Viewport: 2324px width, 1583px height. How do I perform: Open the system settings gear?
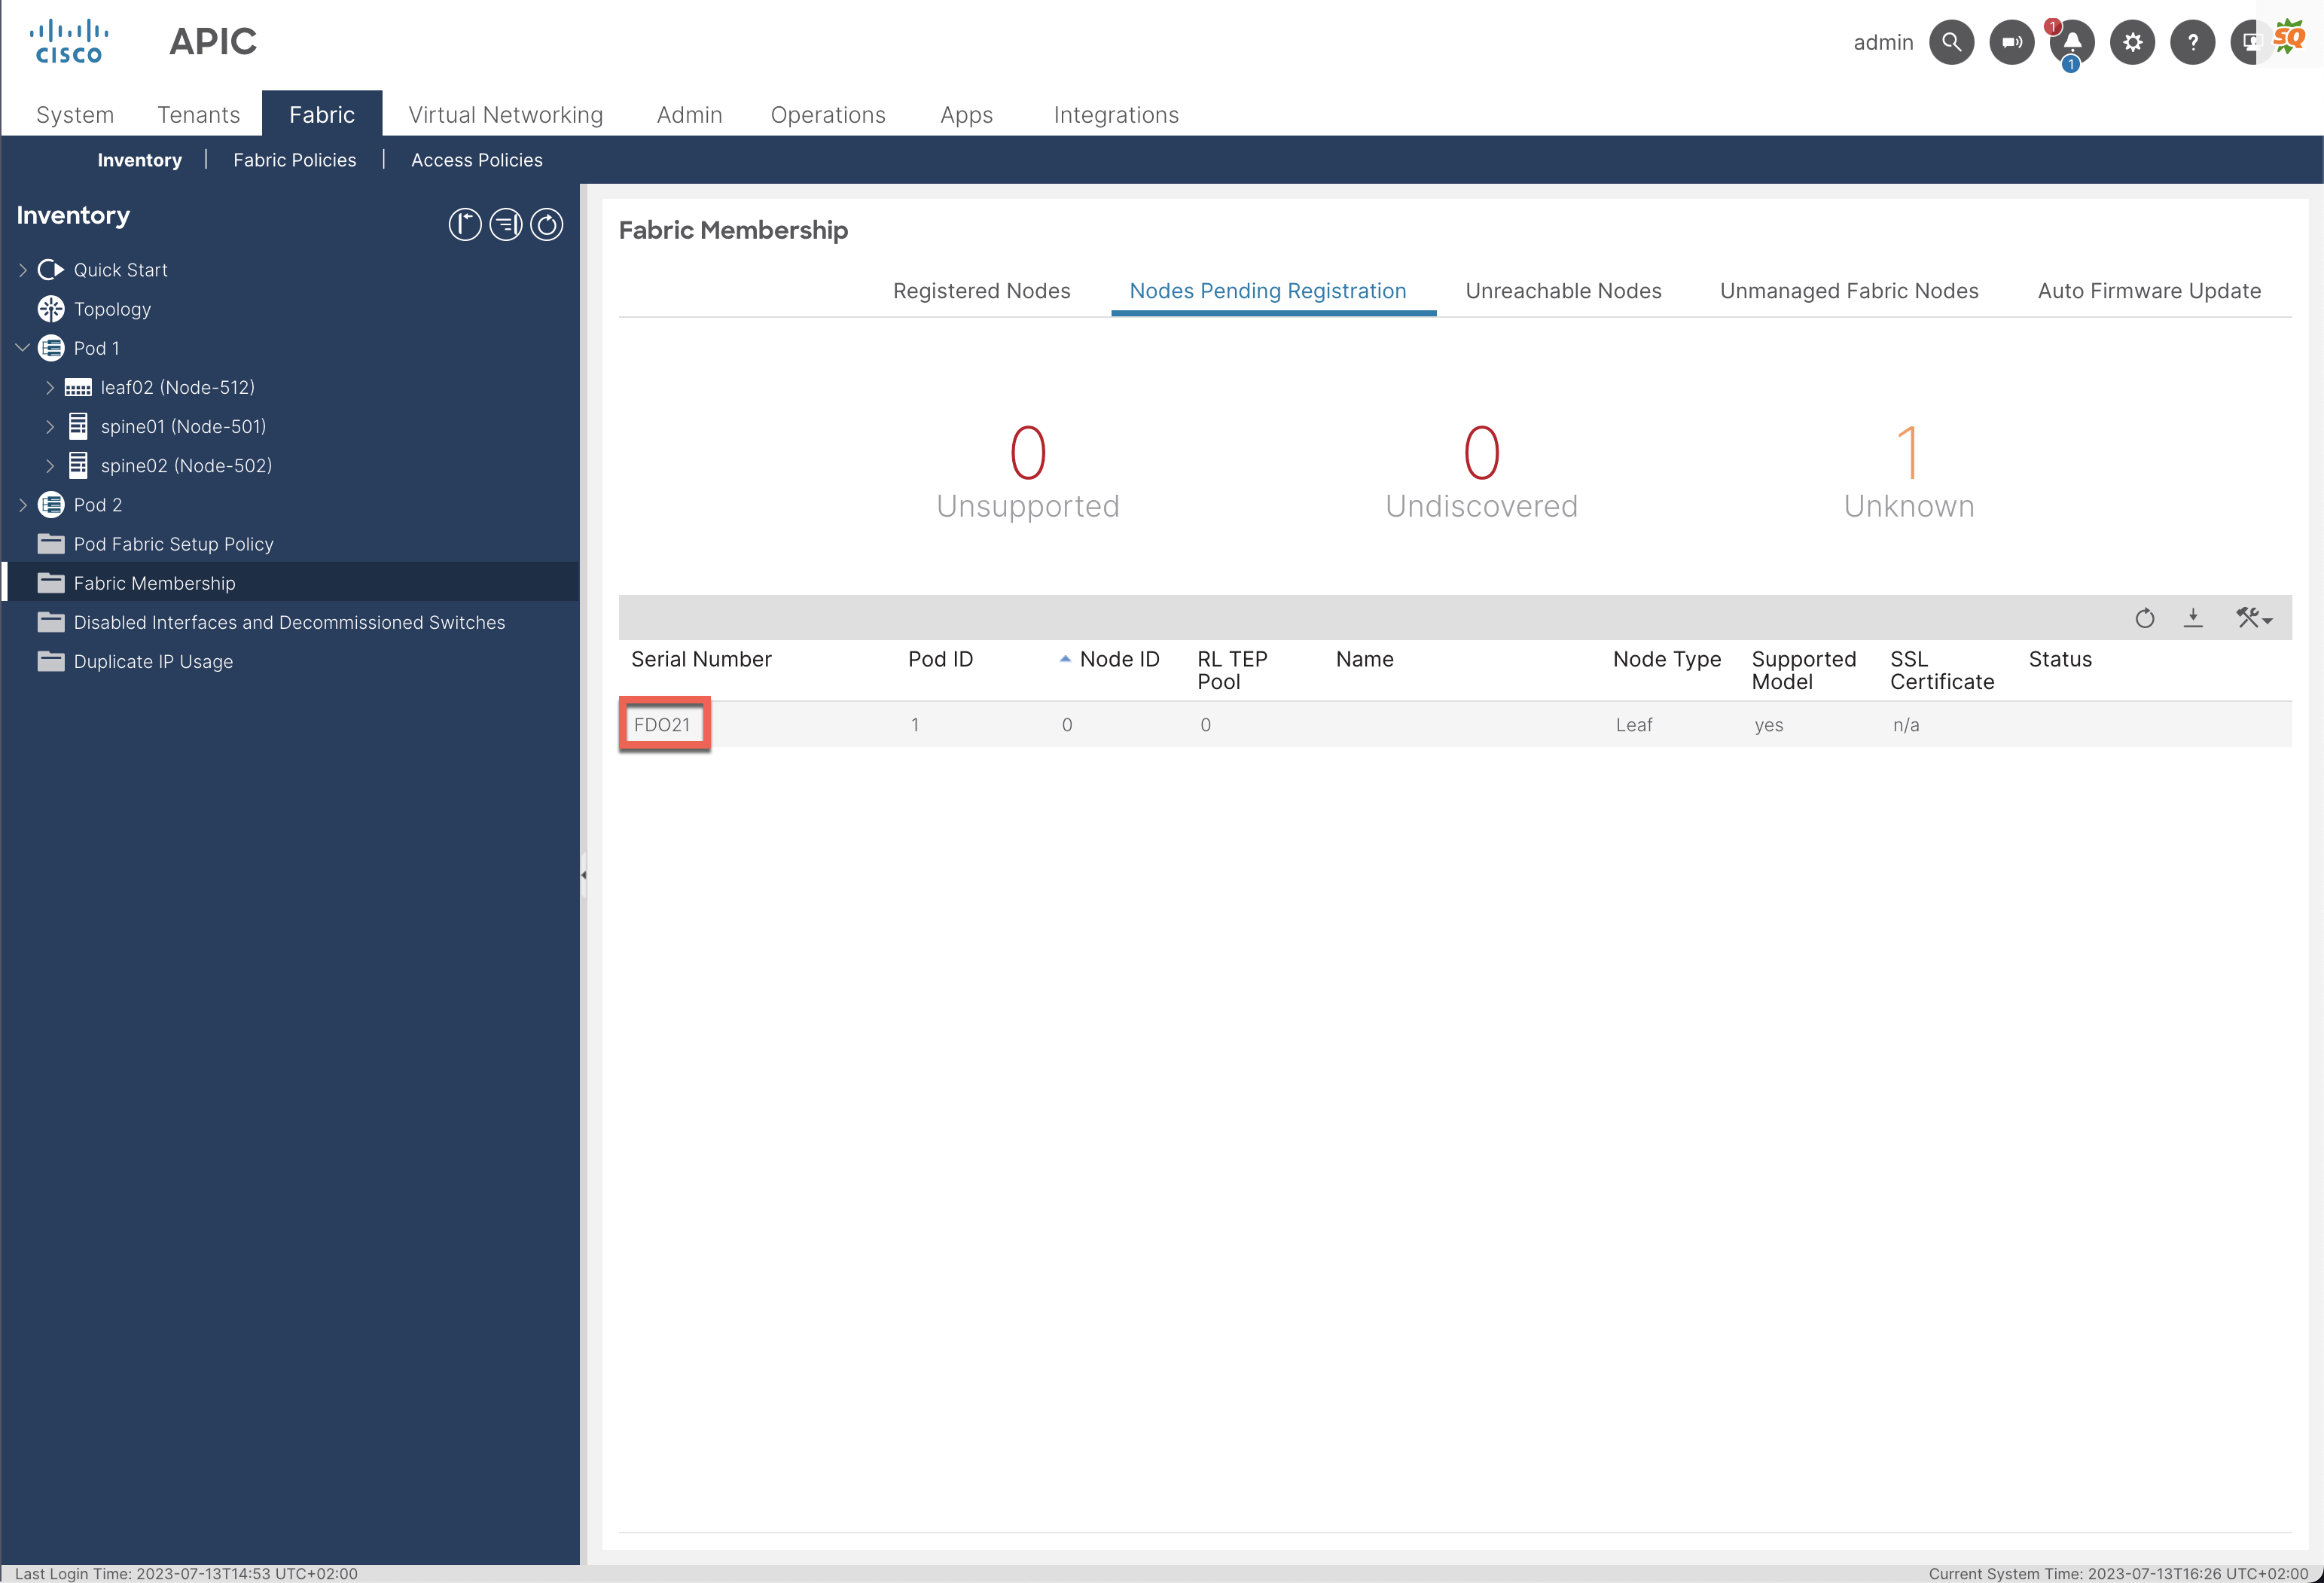point(2132,42)
